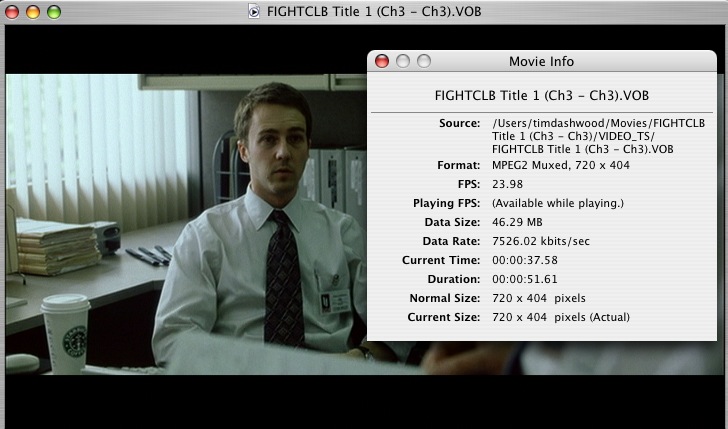Screen dimensions: 728x429
Task: Click the movie file icon in the title bar
Action: point(254,11)
